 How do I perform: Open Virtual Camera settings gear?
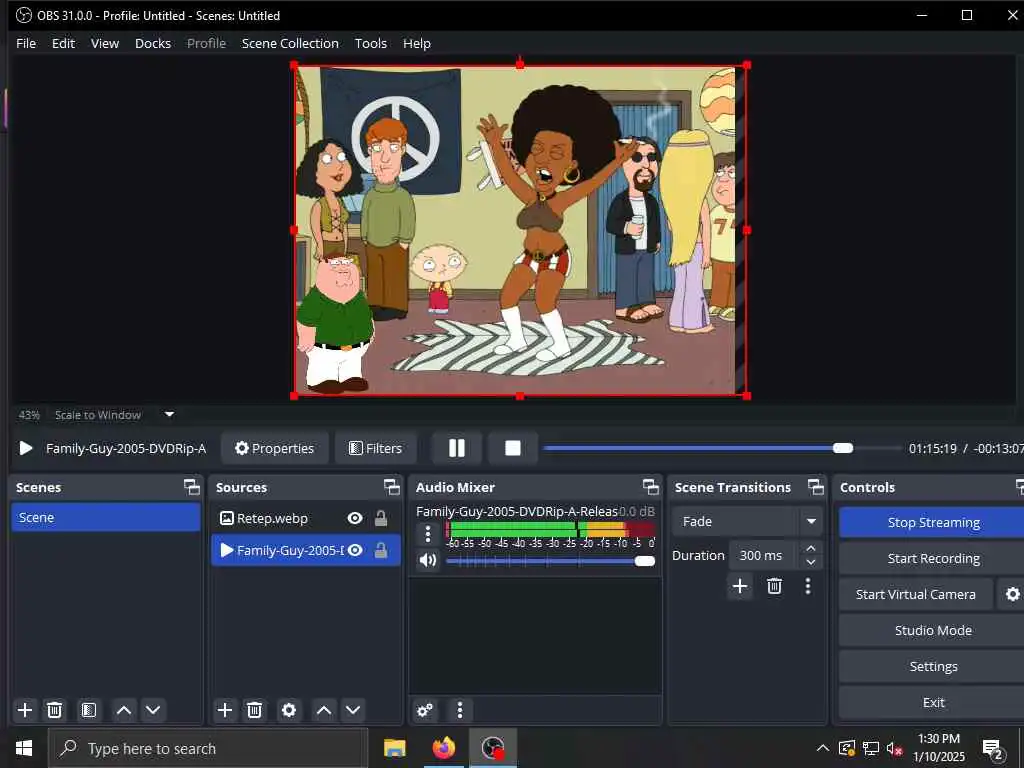point(1012,594)
